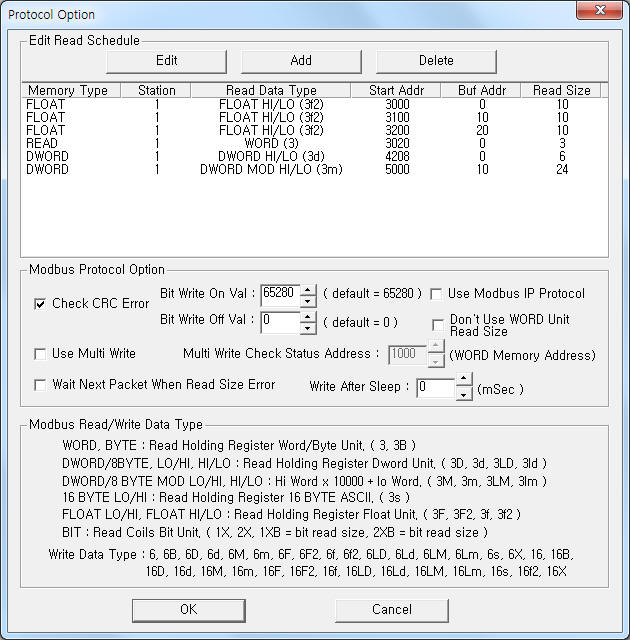Click read size cell 24
The width and height of the screenshot is (630, 640).
coord(562,170)
